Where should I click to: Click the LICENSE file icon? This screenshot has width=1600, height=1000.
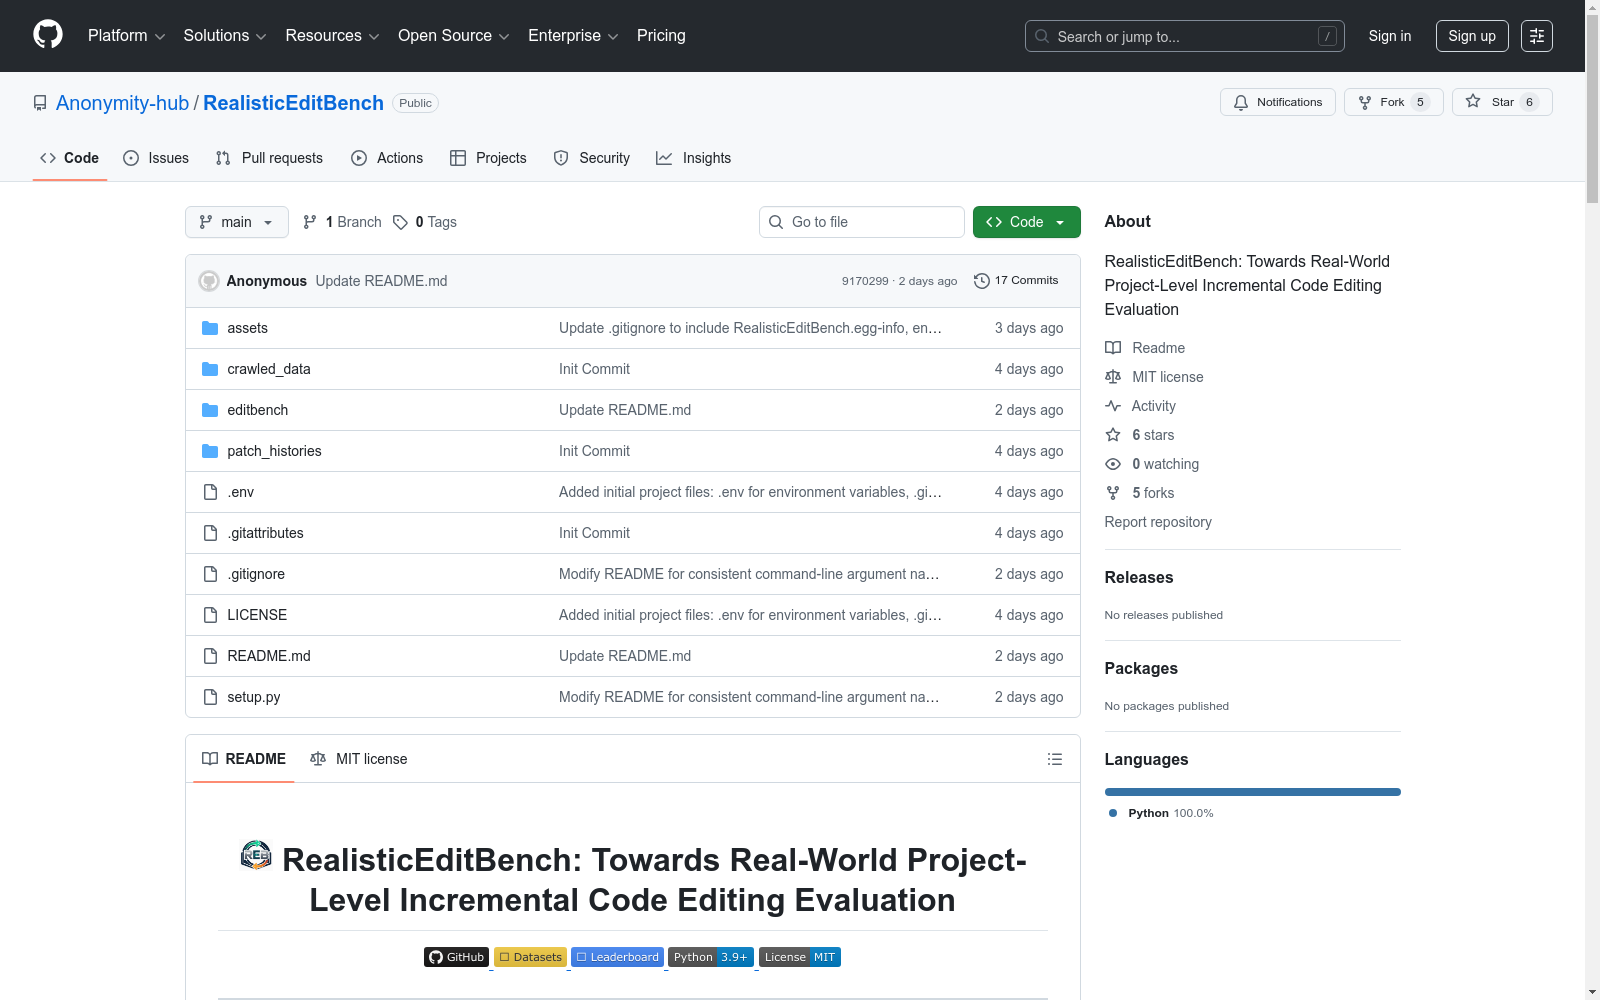point(210,615)
